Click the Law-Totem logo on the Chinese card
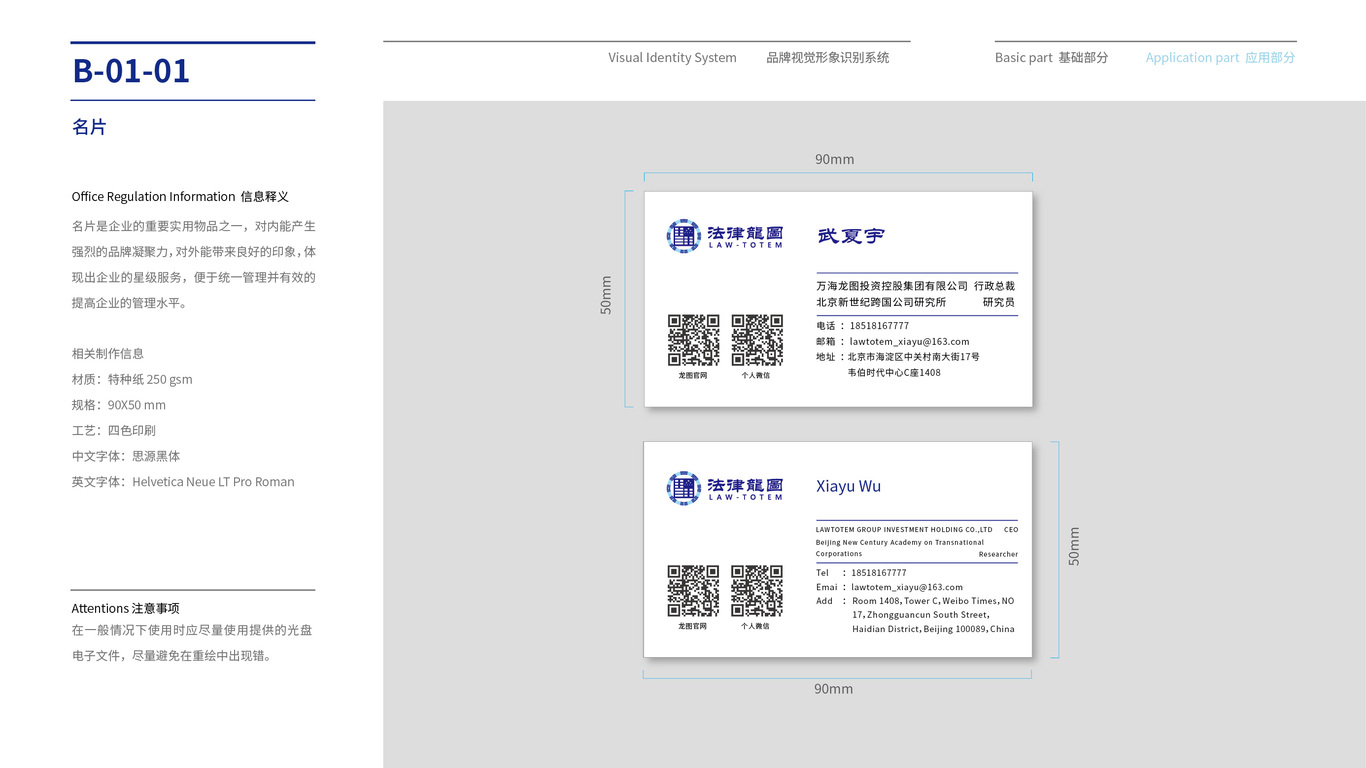 point(725,236)
